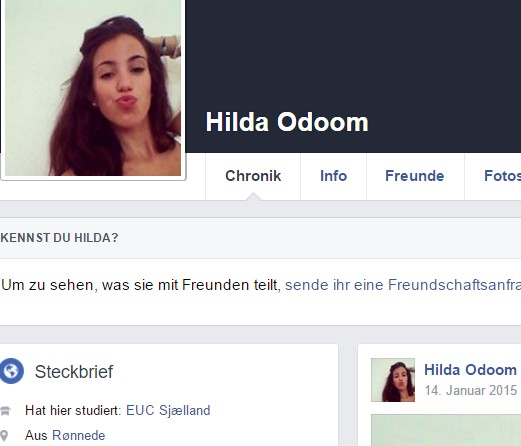Open Hilda Odoom's large profile picture
Screen dimensions: 521x446
(93, 88)
